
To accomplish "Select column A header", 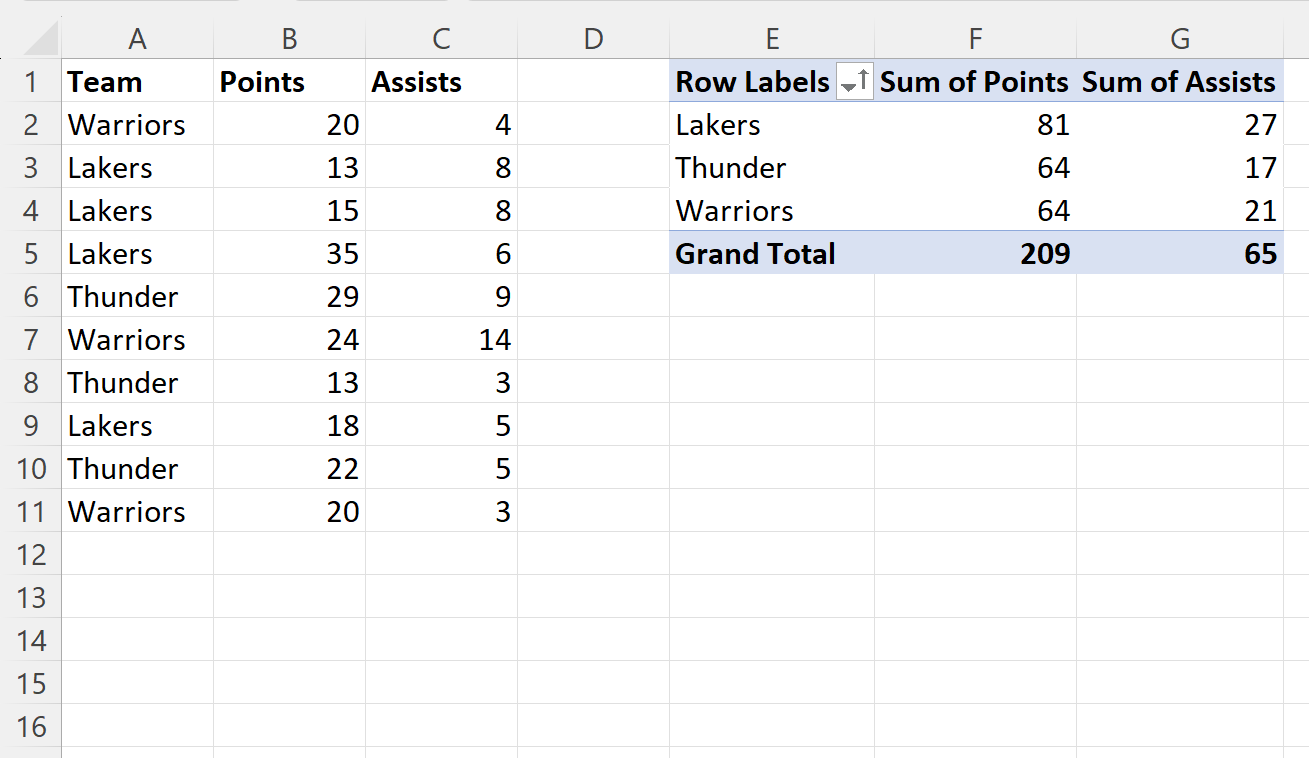I will [137, 39].
